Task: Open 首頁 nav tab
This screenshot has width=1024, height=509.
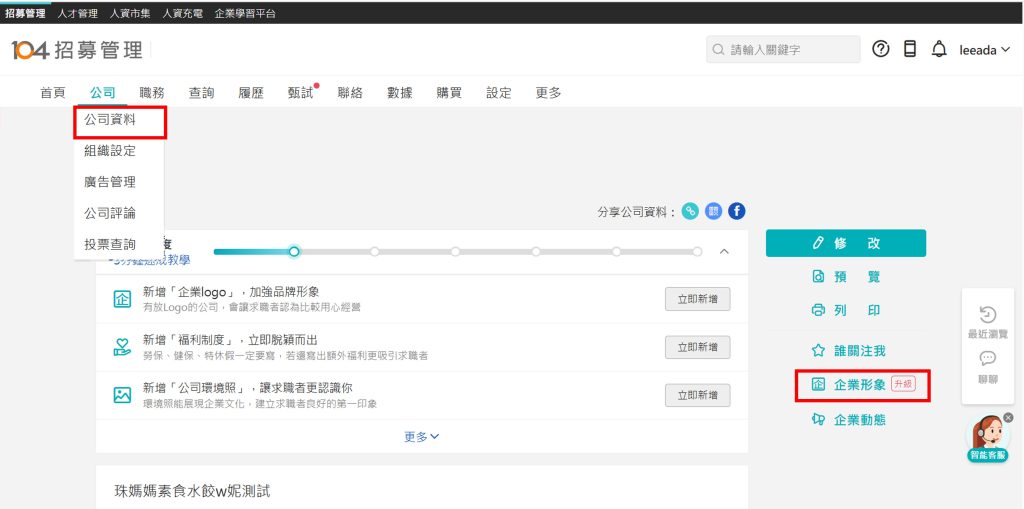Action: tap(52, 93)
